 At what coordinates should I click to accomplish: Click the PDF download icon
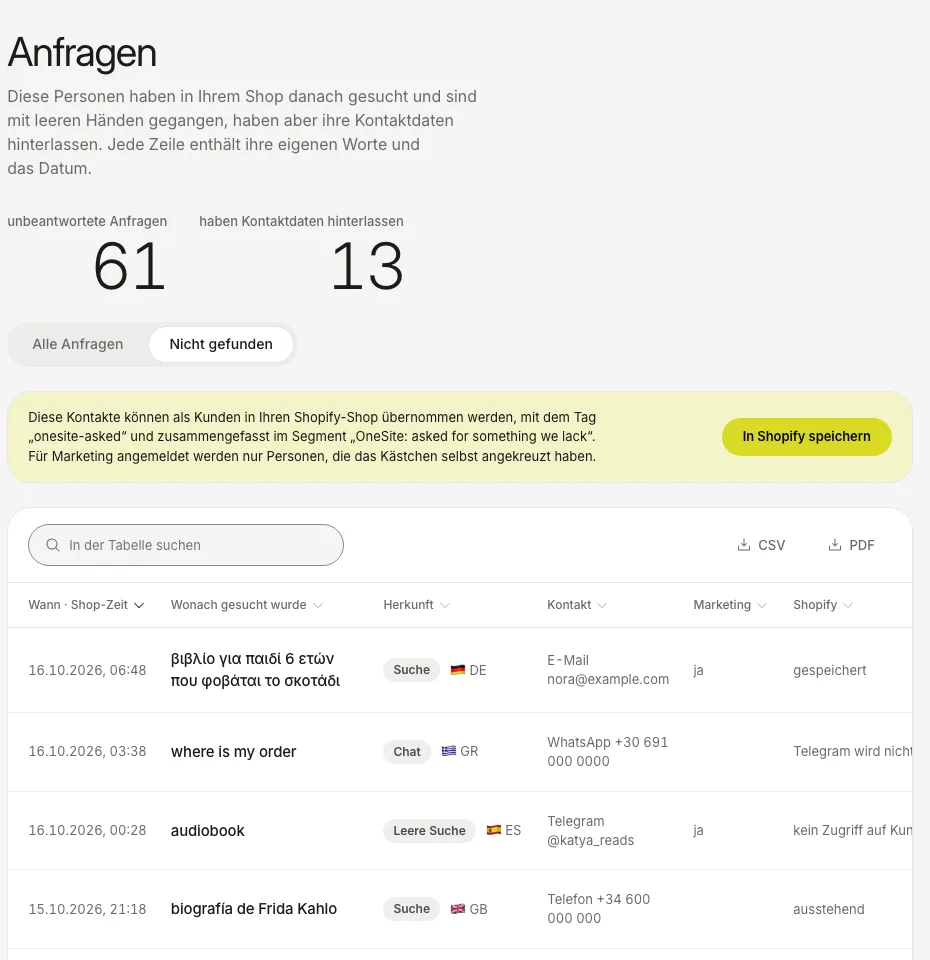tap(834, 545)
